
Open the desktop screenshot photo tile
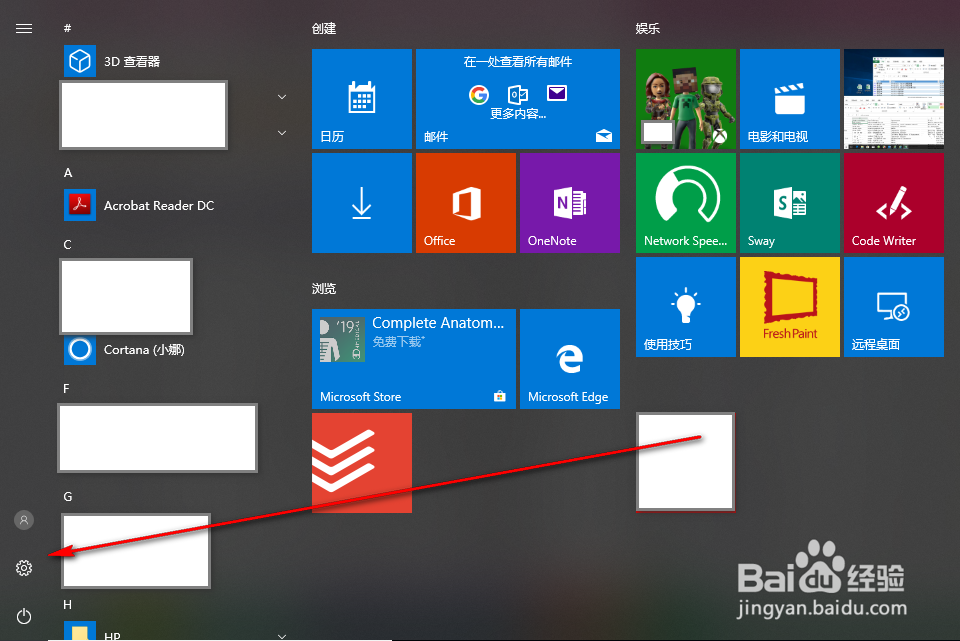pos(894,99)
